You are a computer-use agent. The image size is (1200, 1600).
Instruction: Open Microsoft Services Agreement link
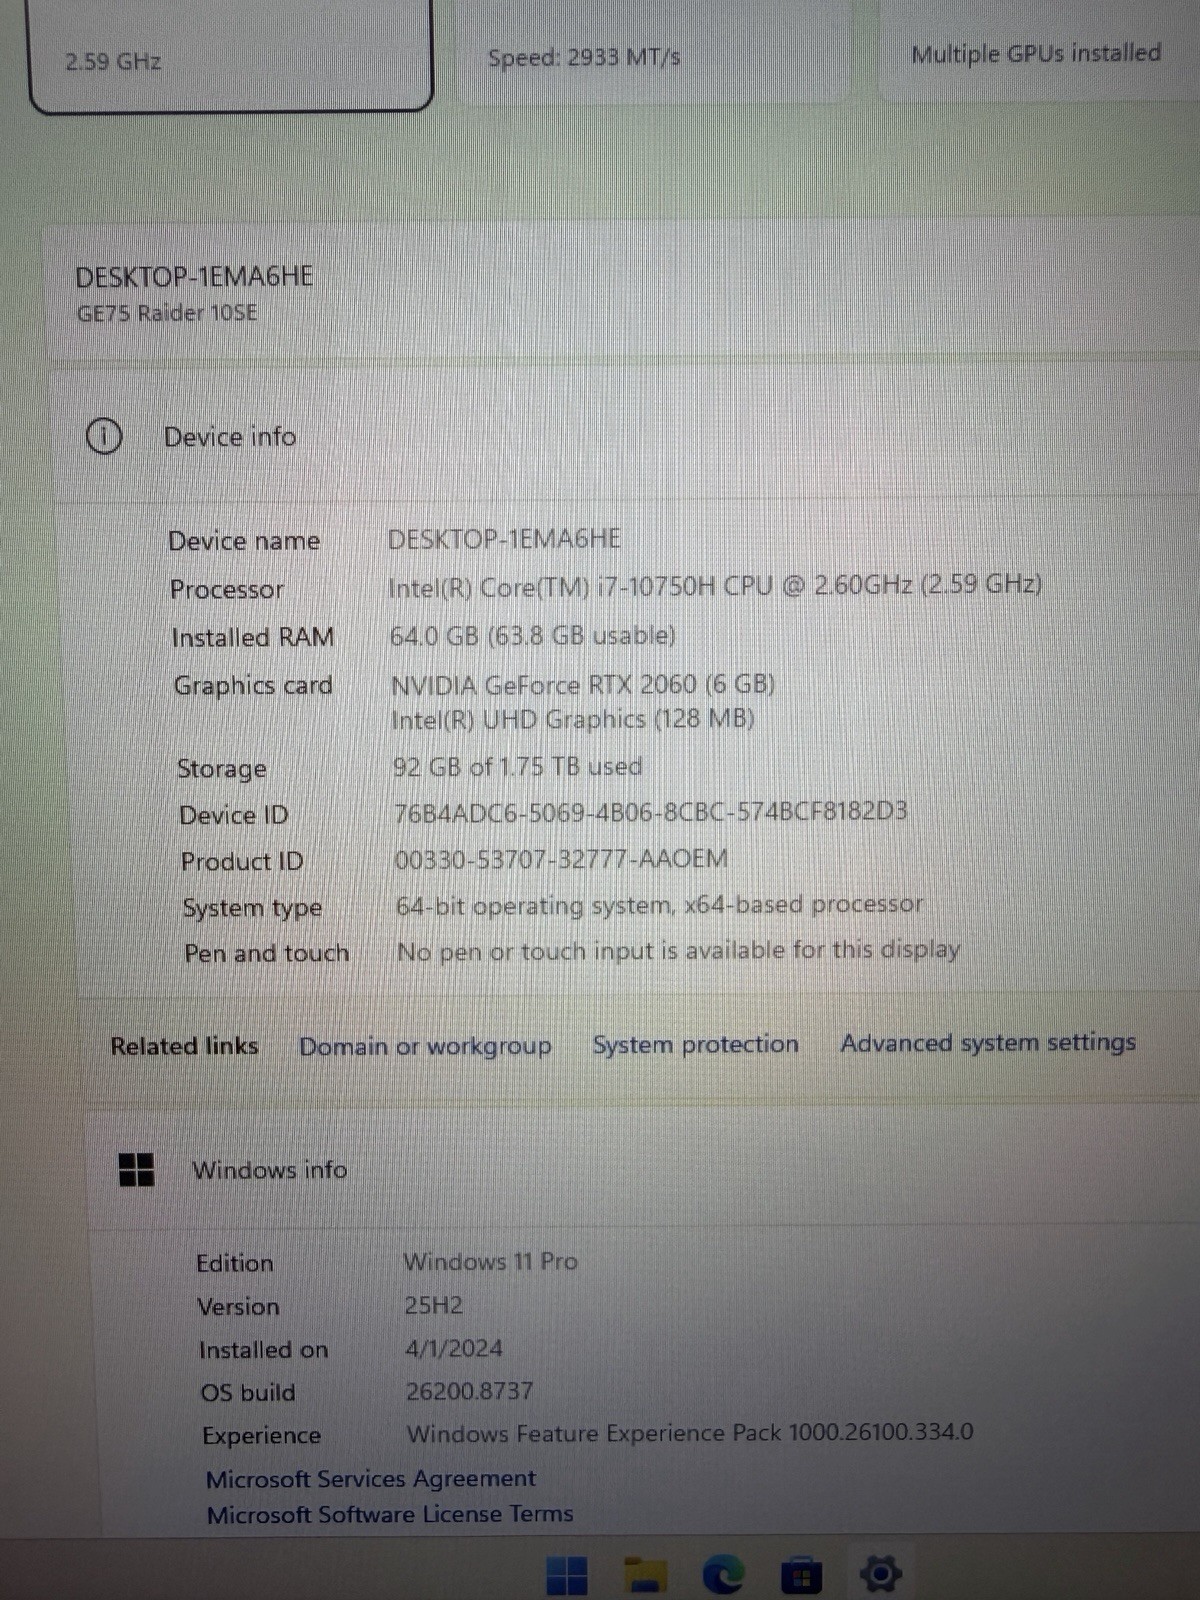coord(371,1478)
